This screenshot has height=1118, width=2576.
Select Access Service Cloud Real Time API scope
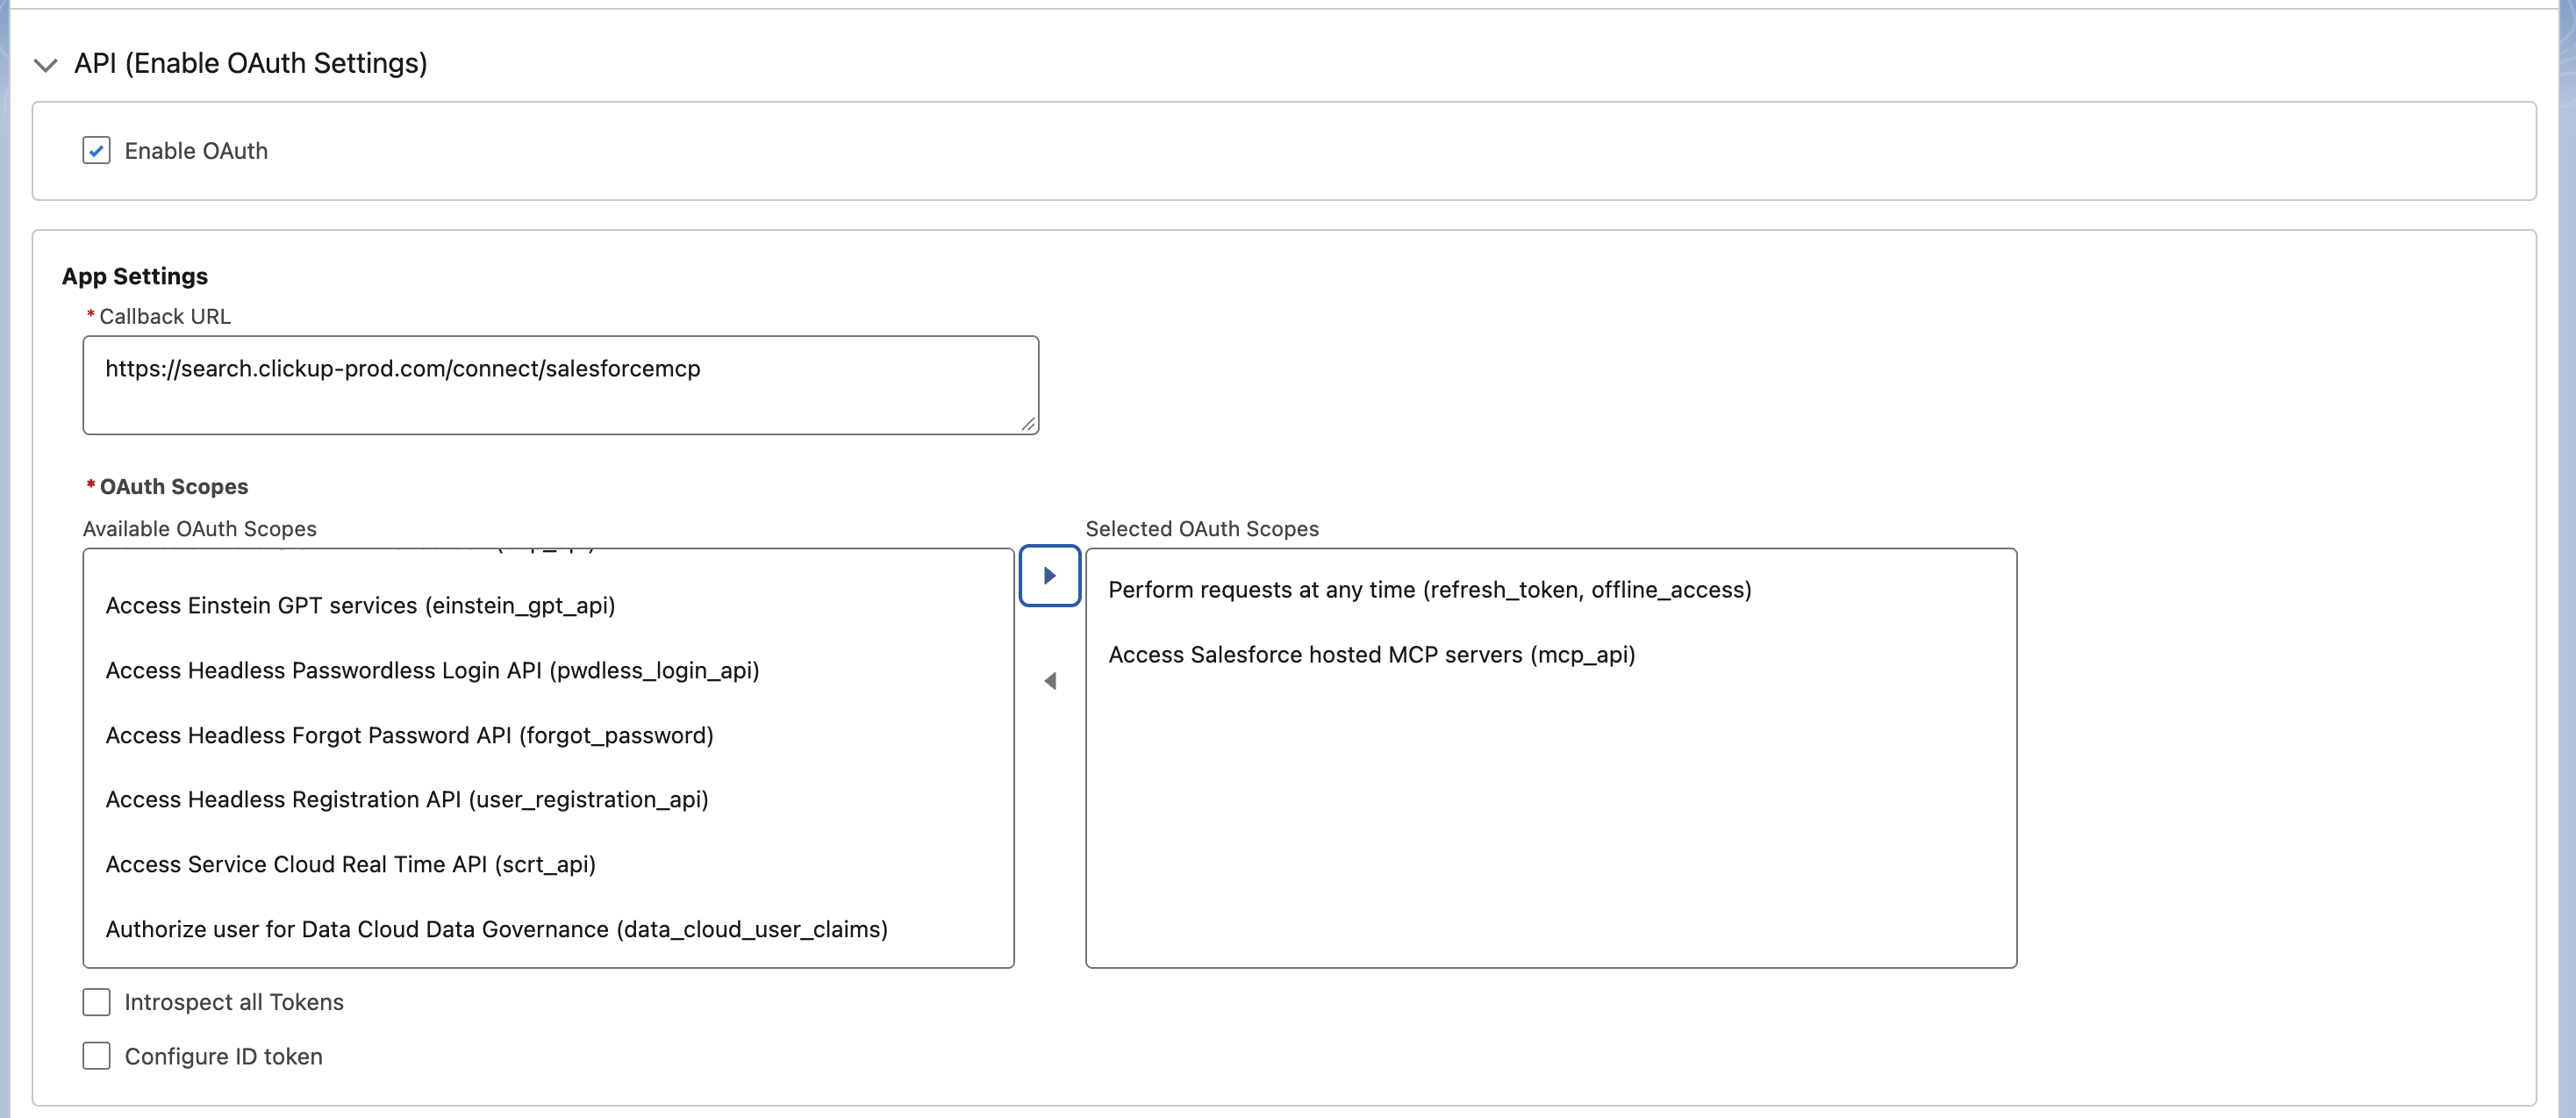(x=350, y=864)
